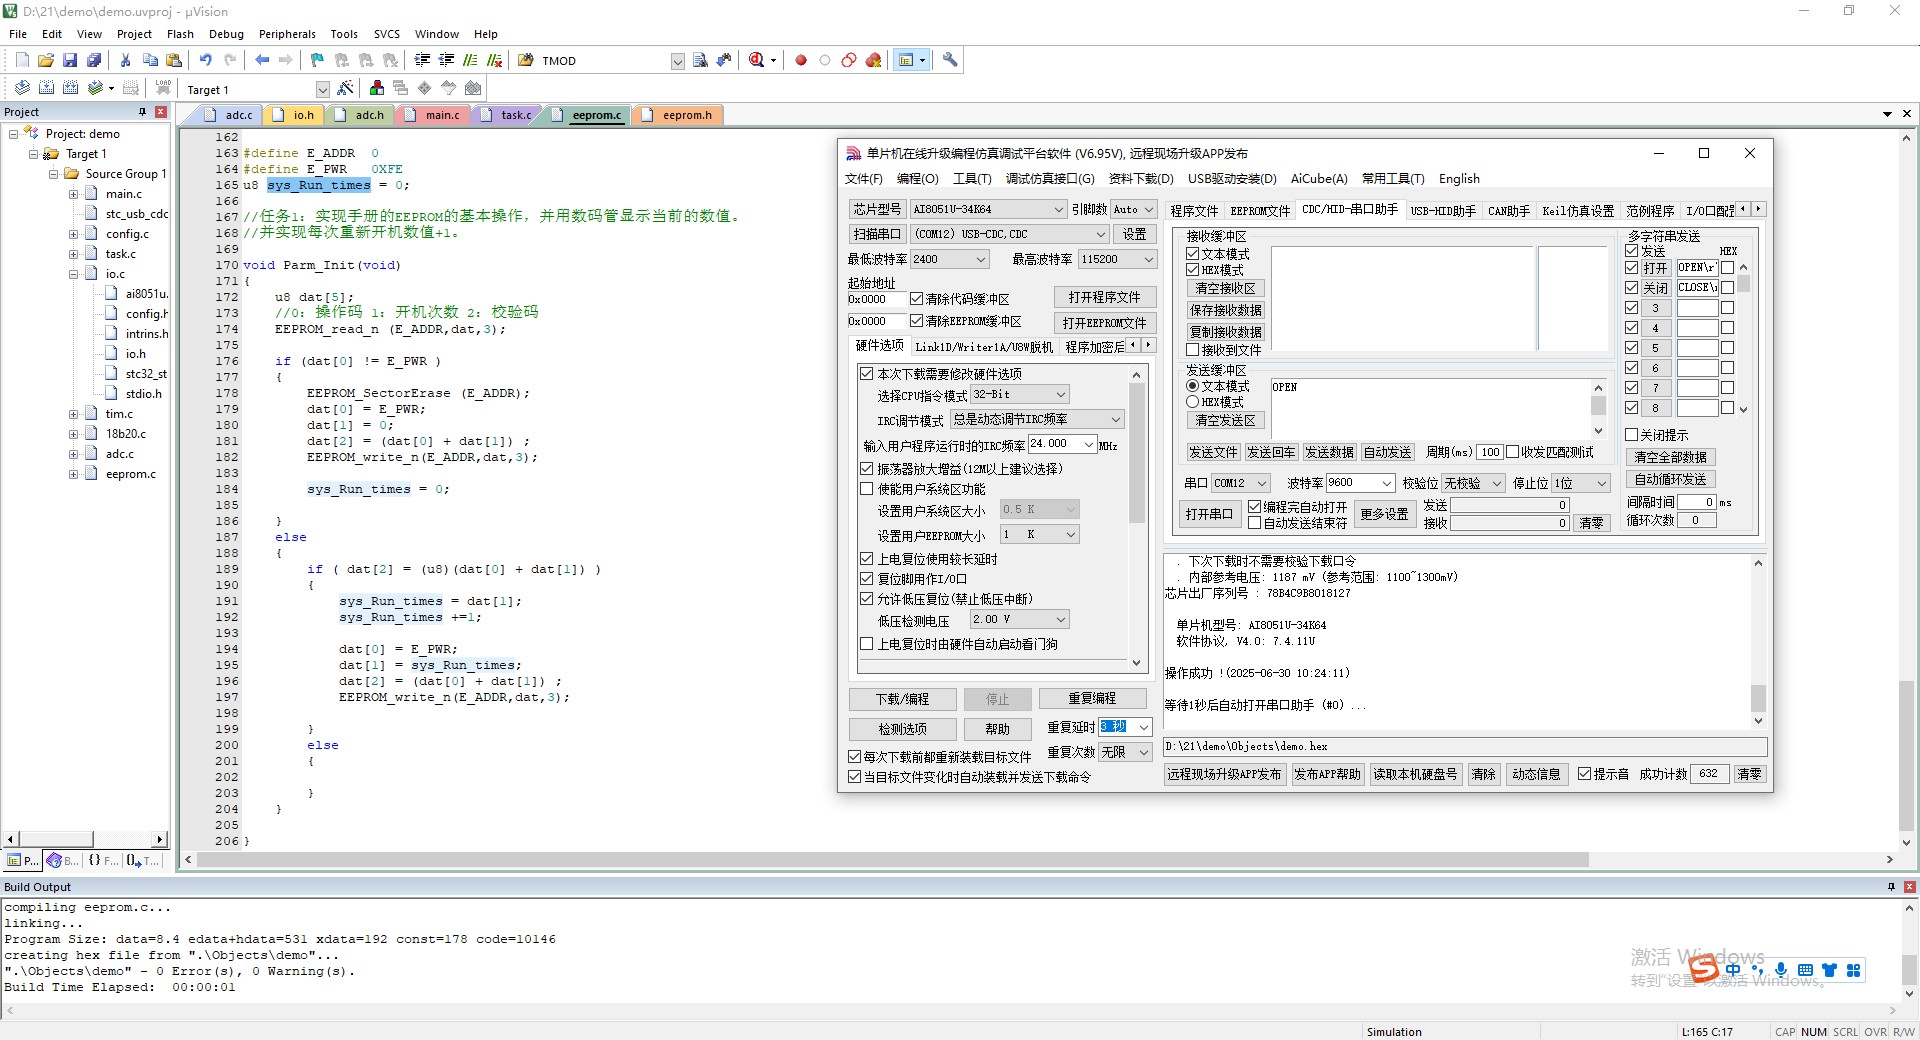Click the 打开串口 button
The image size is (1920, 1040).
[x=1209, y=514]
